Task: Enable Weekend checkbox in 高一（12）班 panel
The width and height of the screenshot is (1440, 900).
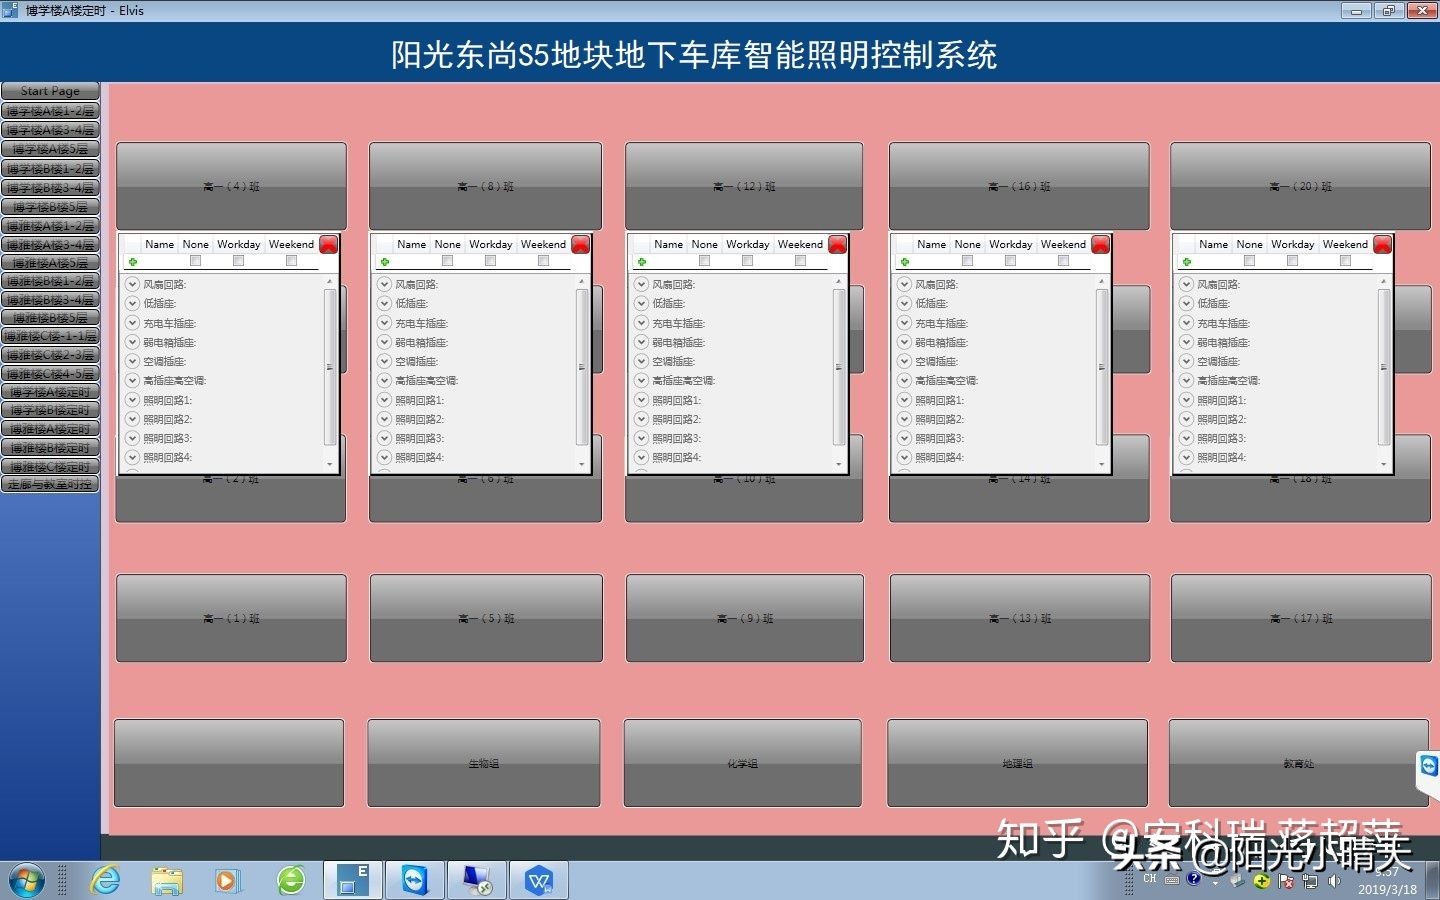Action: pos(800,261)
